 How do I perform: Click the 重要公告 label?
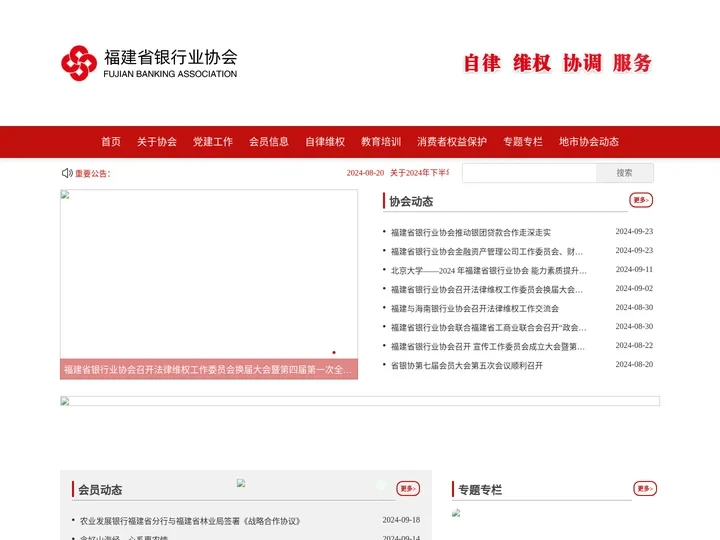[93, 174]
